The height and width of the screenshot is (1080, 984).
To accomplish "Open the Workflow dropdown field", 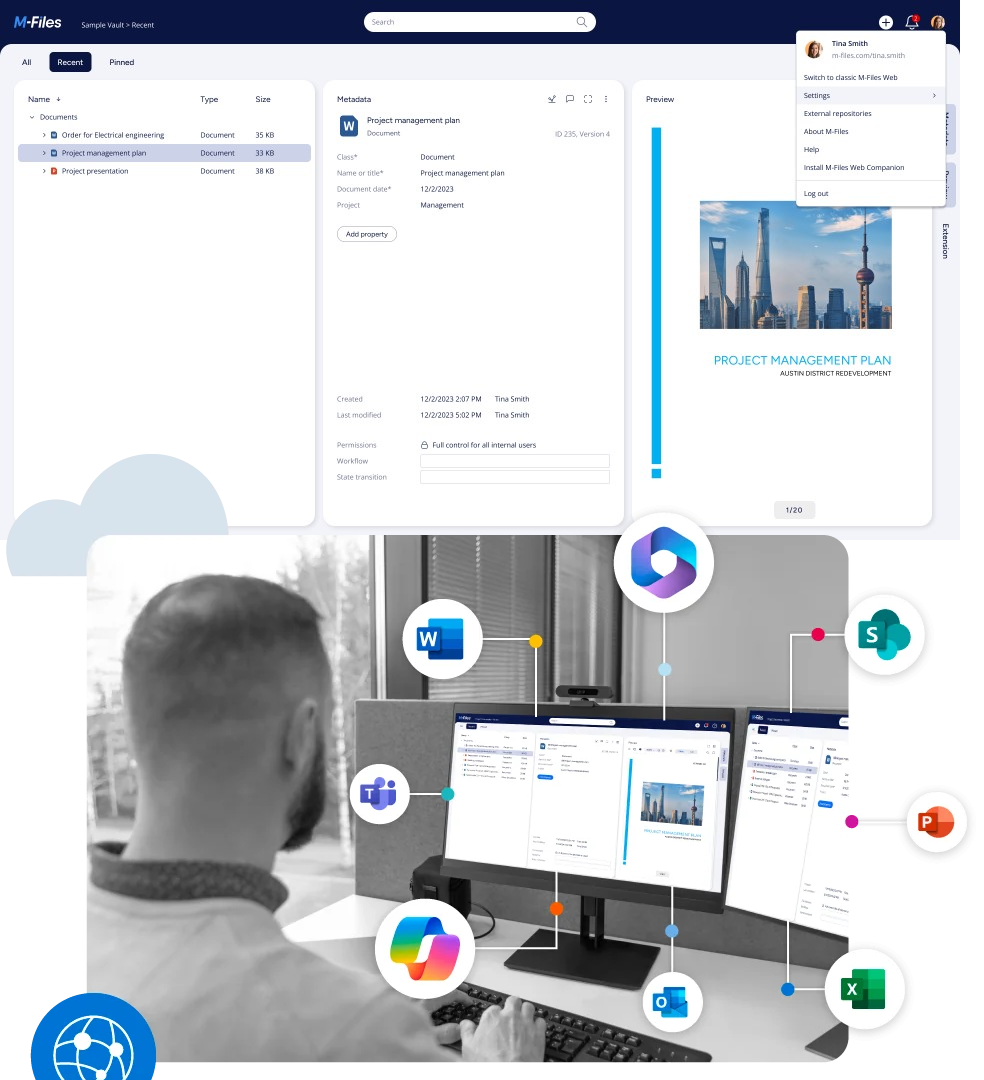I will [x=515, y=461].
